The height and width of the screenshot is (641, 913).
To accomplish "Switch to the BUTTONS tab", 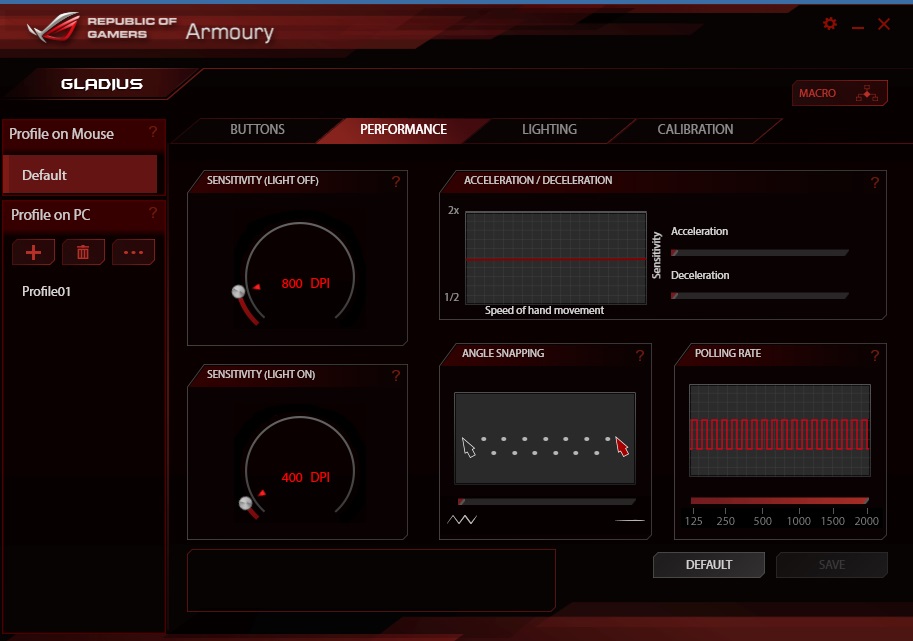I will (x=257, y=129).
